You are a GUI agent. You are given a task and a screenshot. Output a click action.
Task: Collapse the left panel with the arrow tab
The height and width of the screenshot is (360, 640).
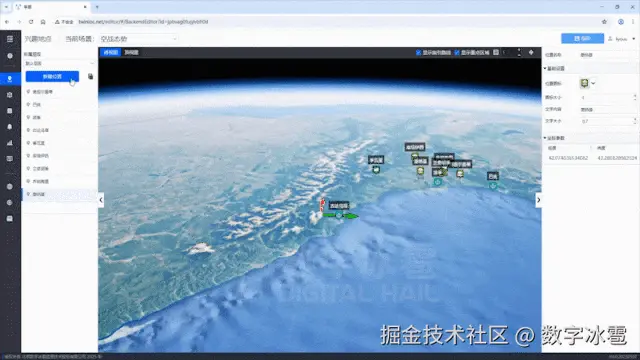click(101, 200)
